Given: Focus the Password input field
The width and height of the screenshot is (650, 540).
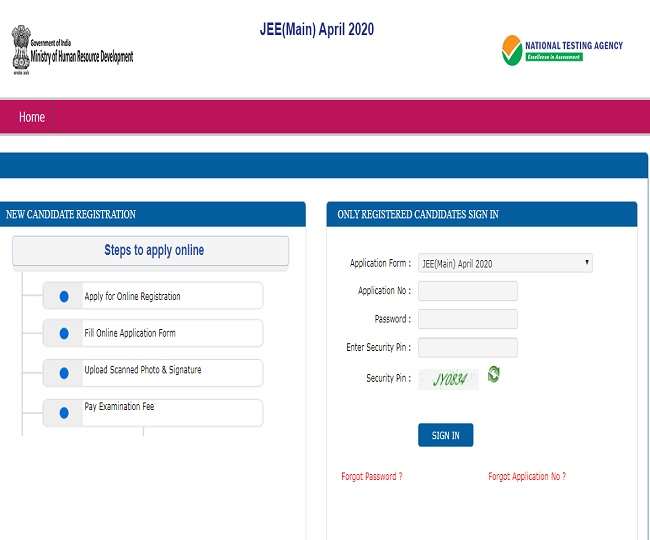Looking at the screenshot, I should click(467, 319).
